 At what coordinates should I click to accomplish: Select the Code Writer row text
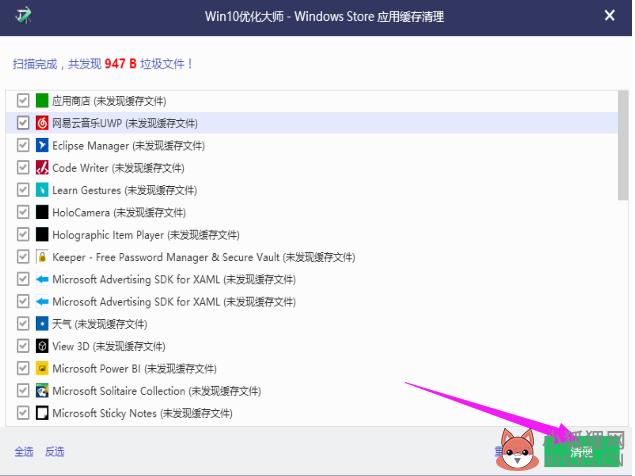click(118, 168)
